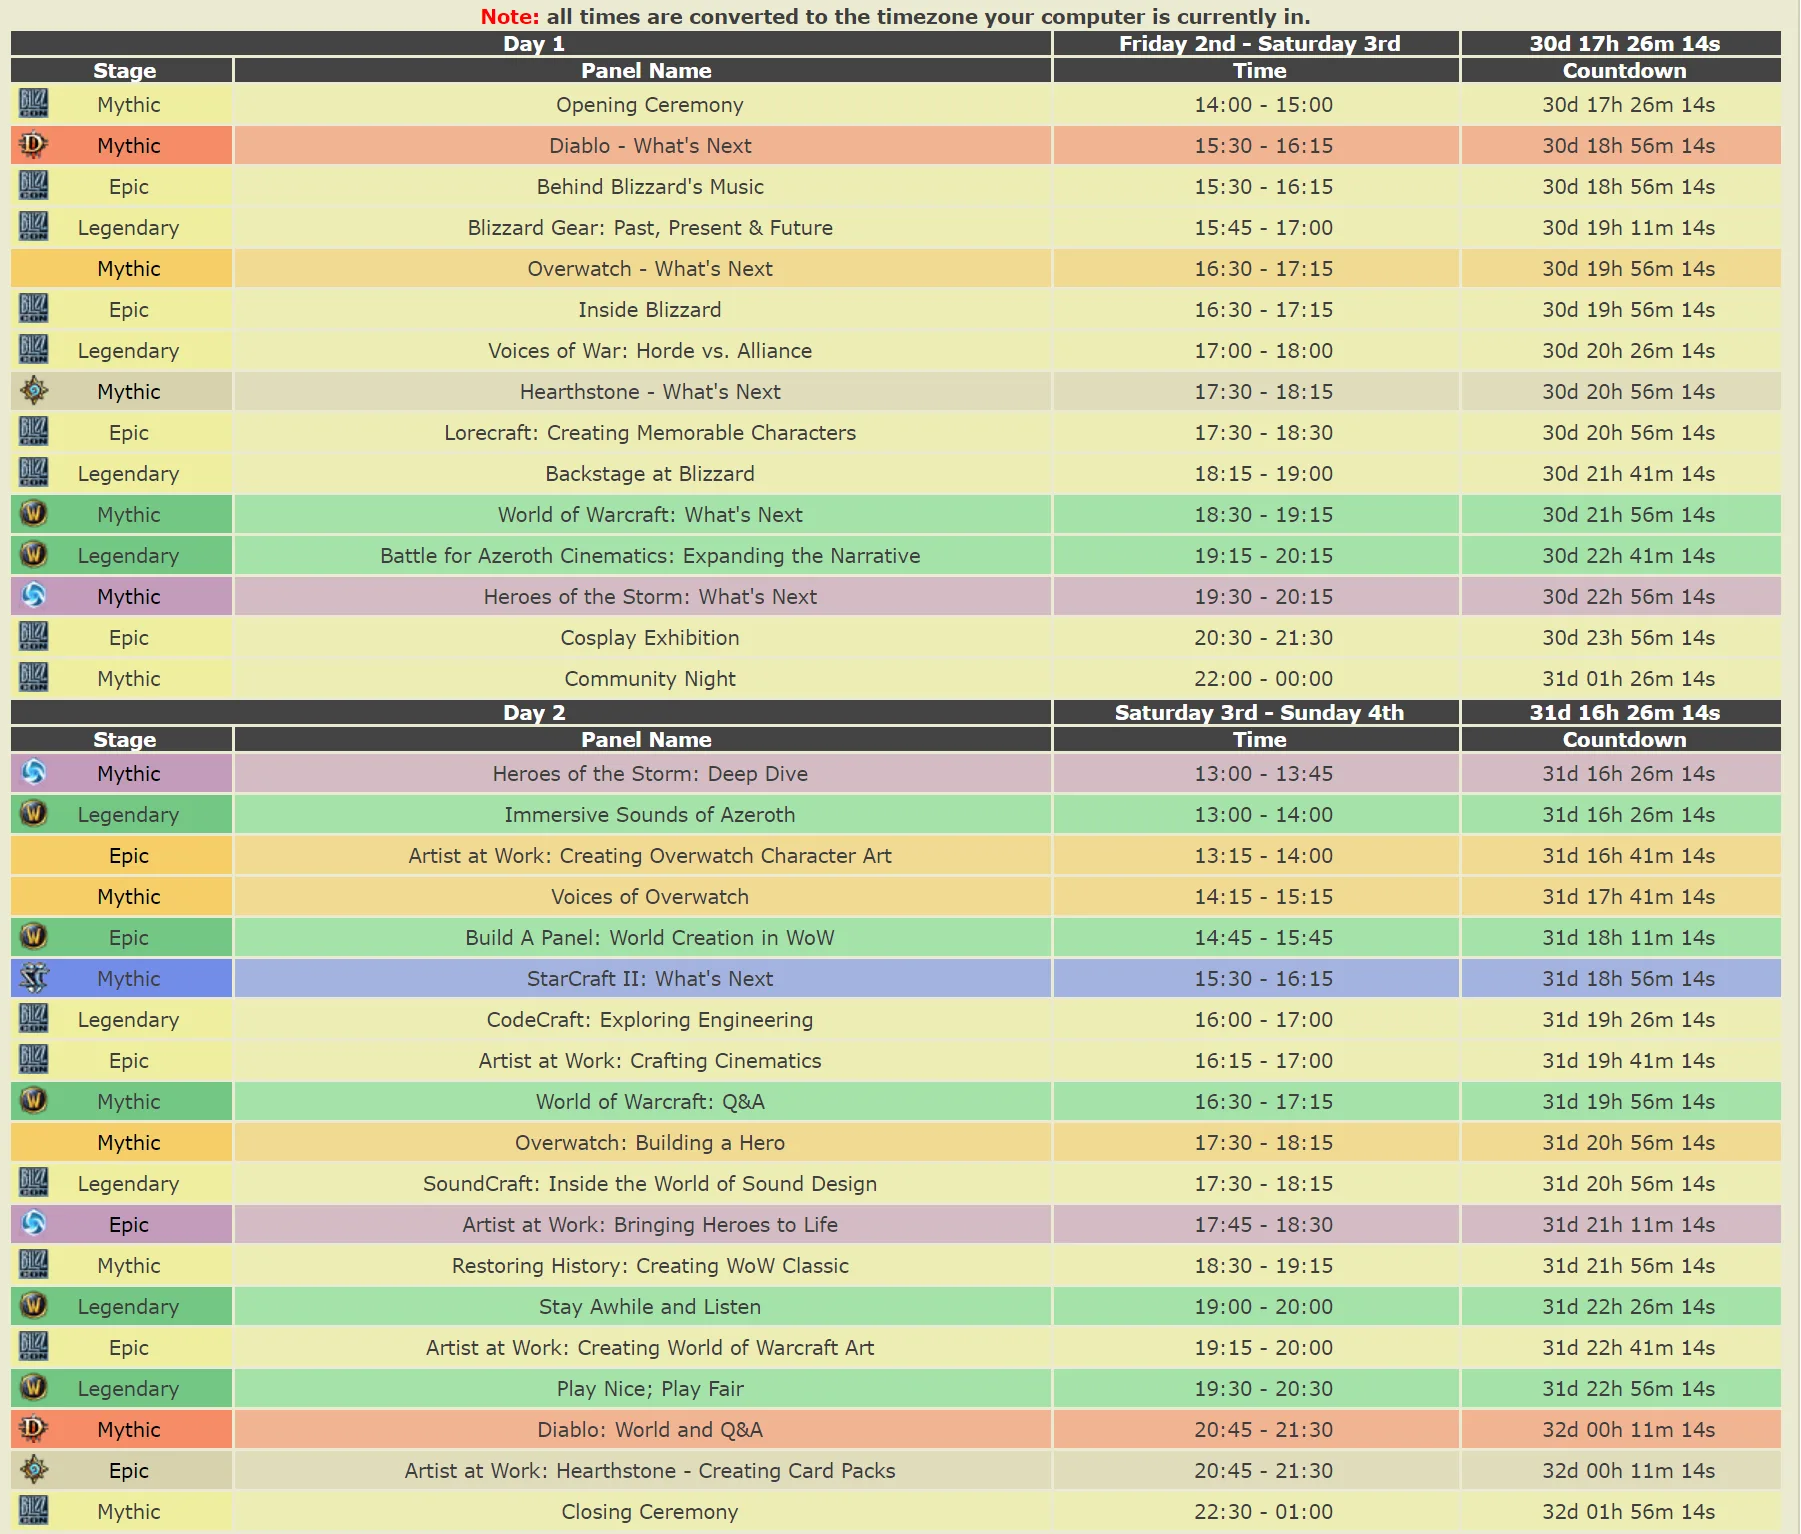Click Hearthstone icon in Creating Card Packs row
Viewport: 1801px width, 1534px height.
[33, 1469]
